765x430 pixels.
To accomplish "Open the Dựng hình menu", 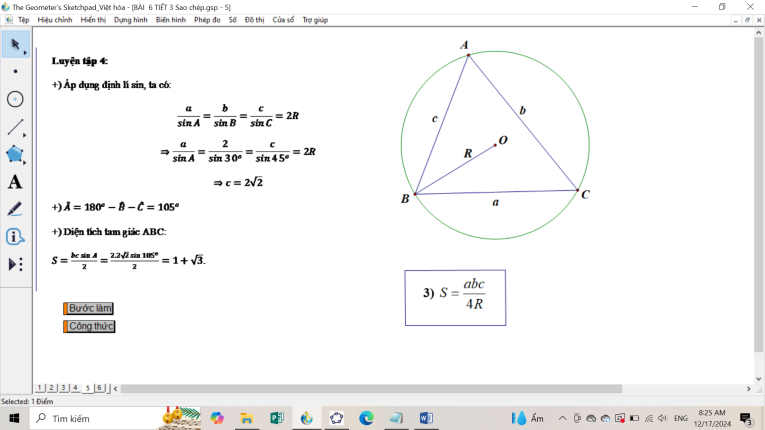I will coord(130,20).
